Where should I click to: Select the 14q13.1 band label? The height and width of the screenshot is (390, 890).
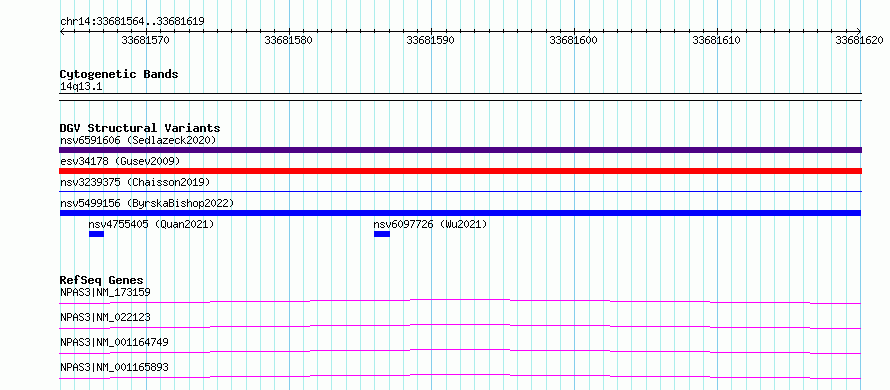click(81, 87)
